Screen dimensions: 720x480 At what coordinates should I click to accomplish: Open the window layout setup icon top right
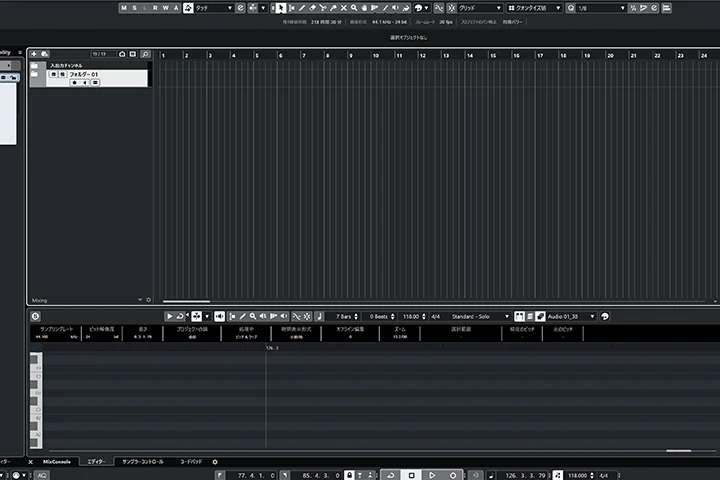coord(666,8)
